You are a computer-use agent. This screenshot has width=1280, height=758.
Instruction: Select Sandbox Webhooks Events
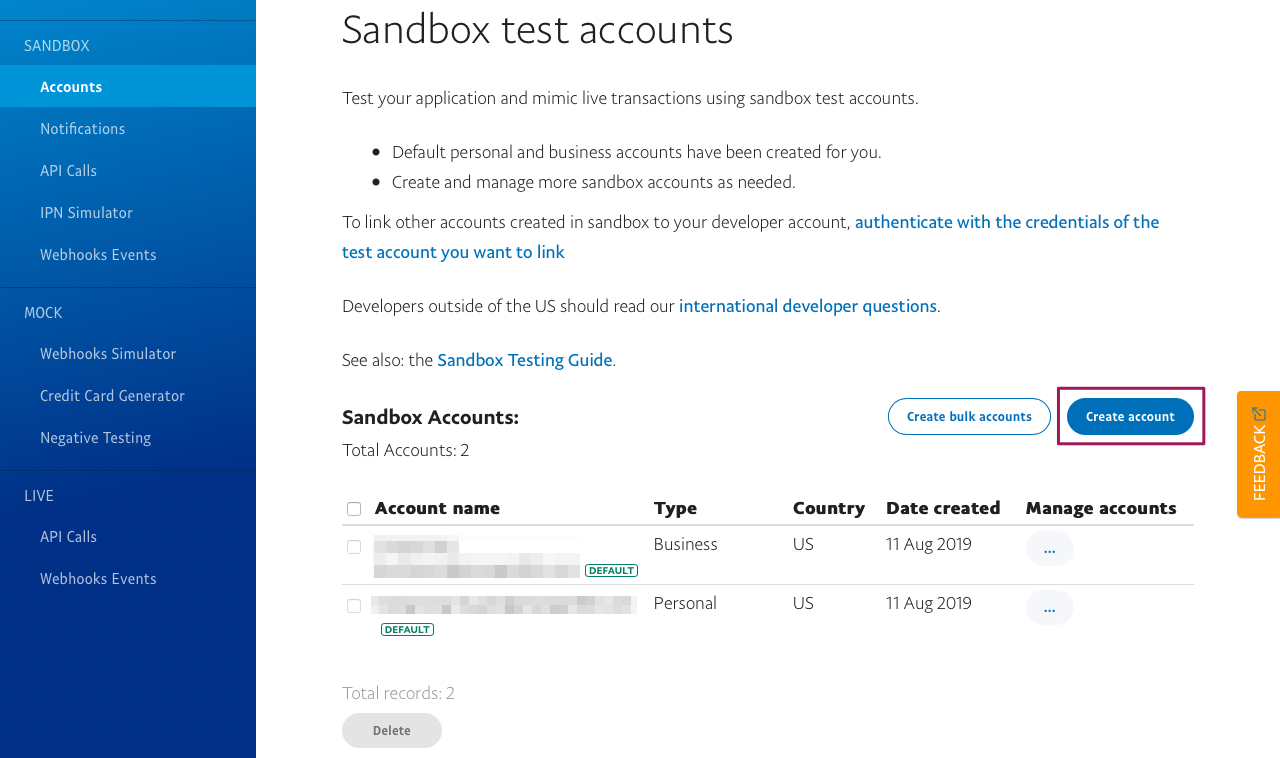(98, 255)
